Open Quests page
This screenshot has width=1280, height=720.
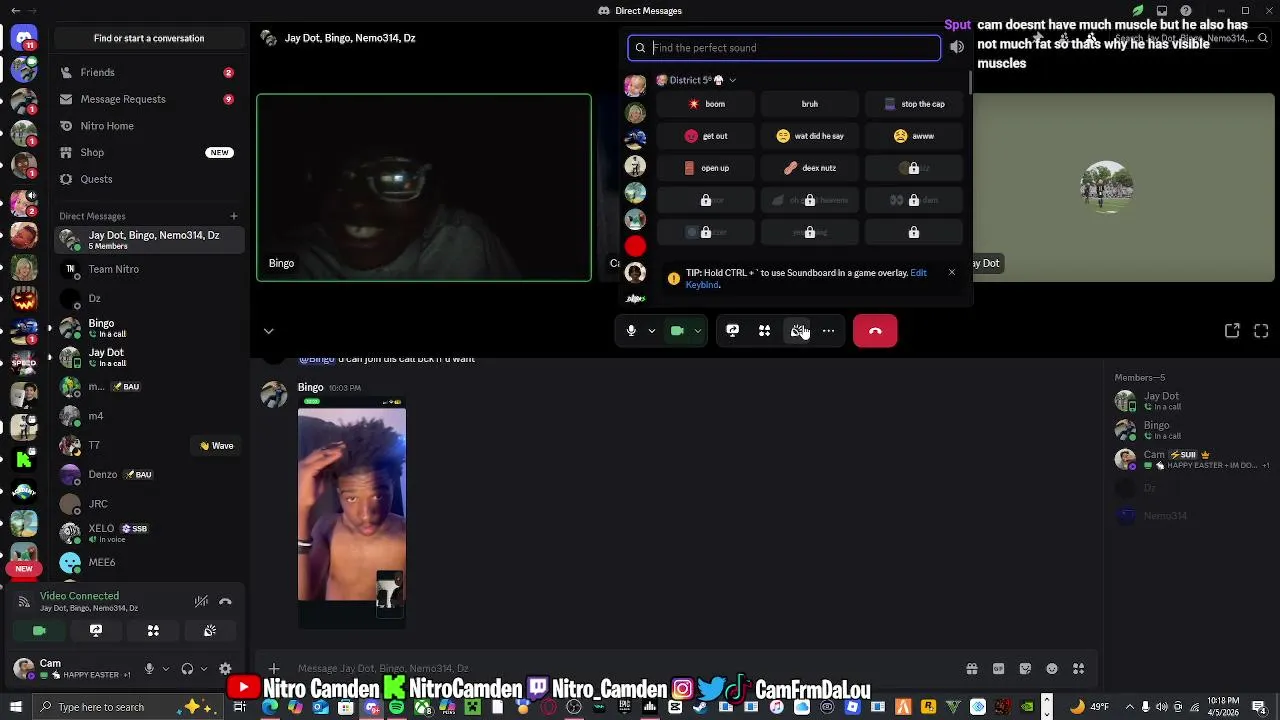(149, 179)
